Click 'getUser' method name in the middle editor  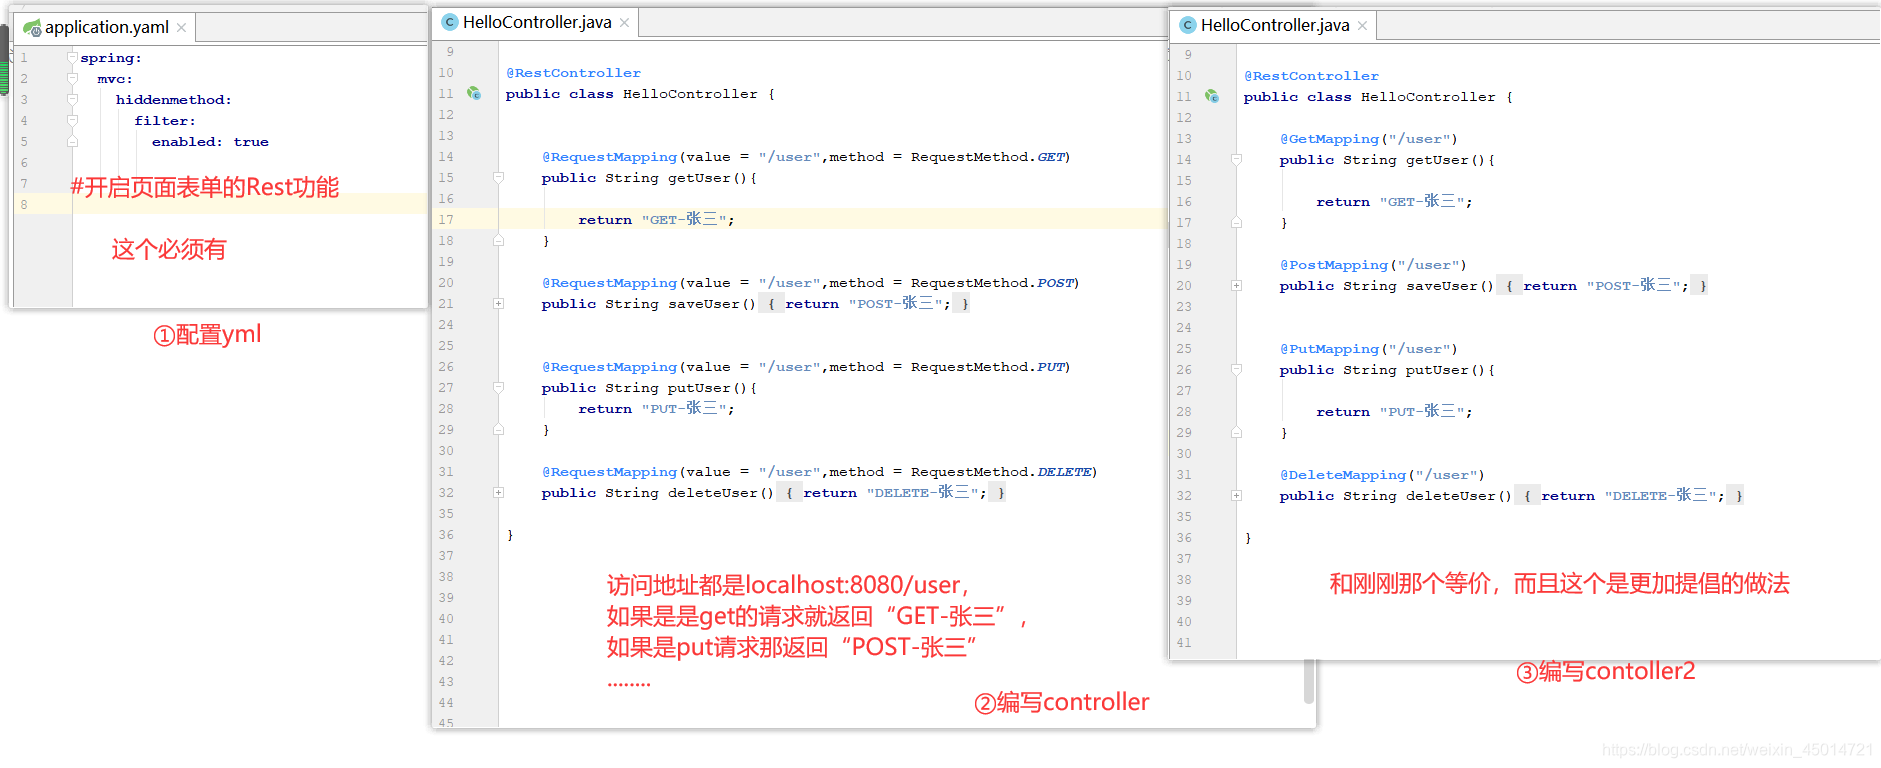point(699,178)
